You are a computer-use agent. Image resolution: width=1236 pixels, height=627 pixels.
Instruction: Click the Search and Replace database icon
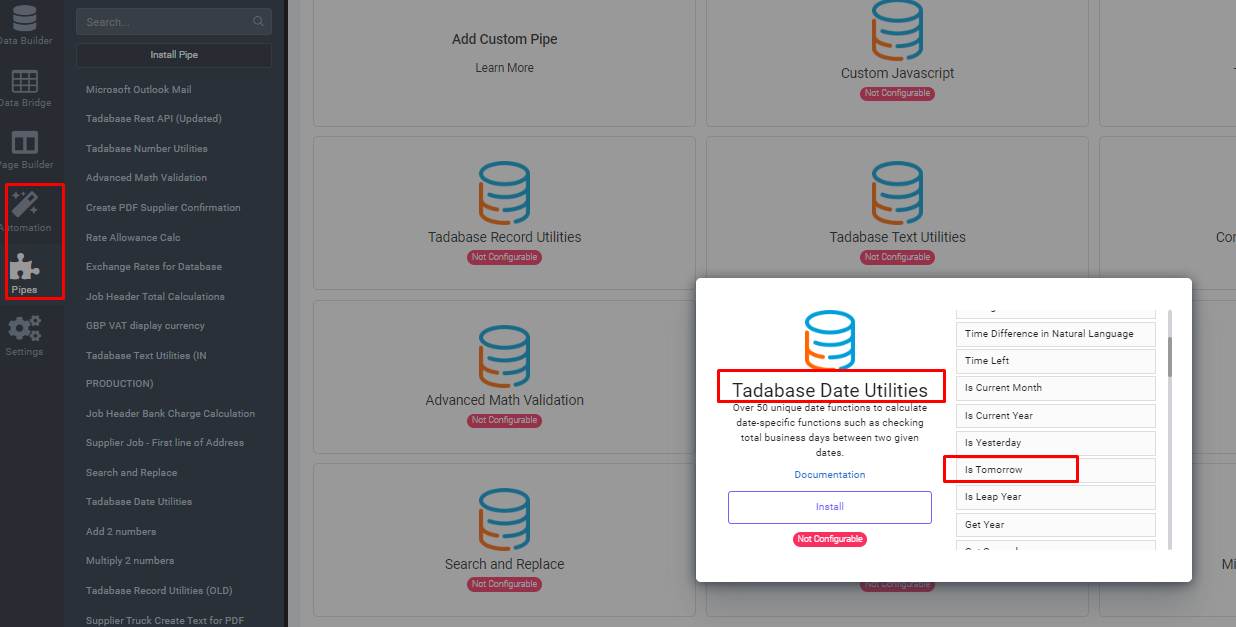pyautogui.click(x=505, y=520)
